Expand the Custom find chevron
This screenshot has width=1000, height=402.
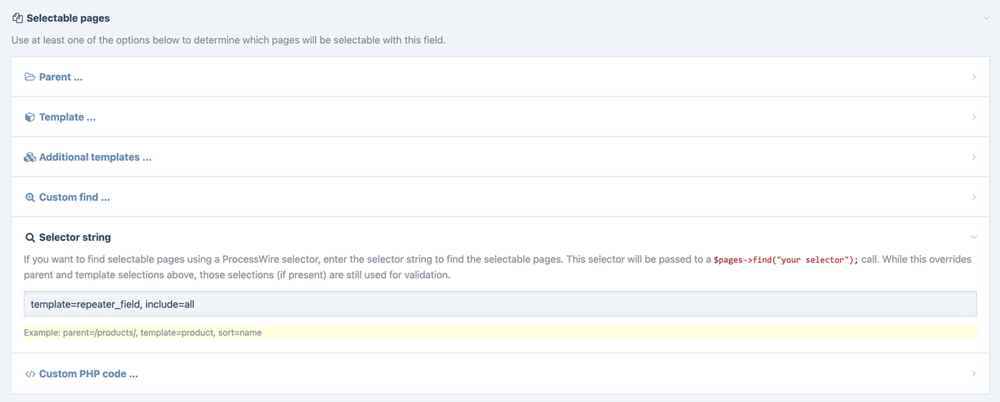click(x=974, y=197)
